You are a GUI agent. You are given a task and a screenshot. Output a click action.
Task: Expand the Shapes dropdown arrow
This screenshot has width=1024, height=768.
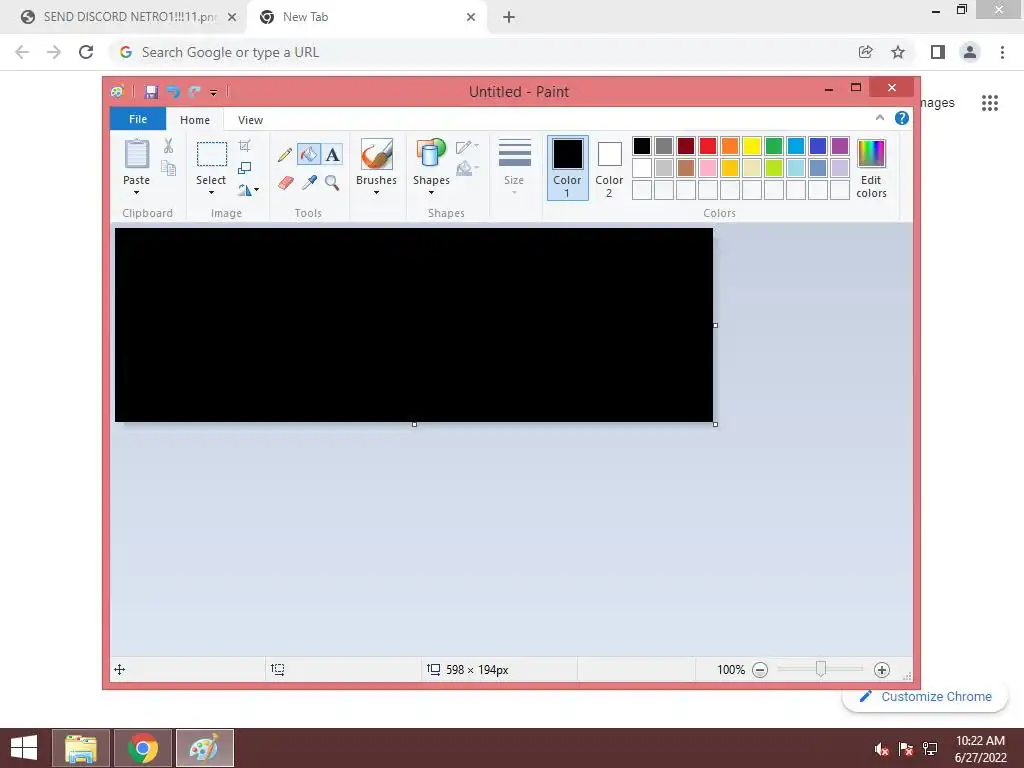[431, 193]
